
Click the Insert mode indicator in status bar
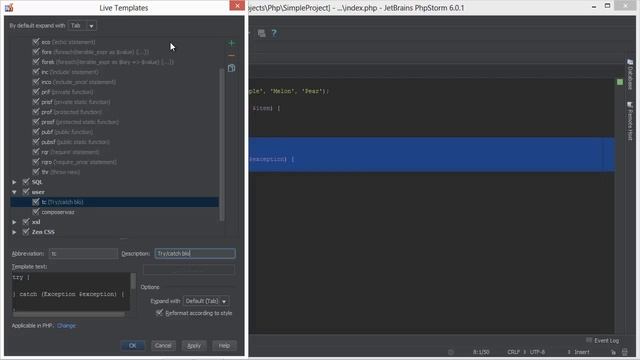tap(582, 352)
